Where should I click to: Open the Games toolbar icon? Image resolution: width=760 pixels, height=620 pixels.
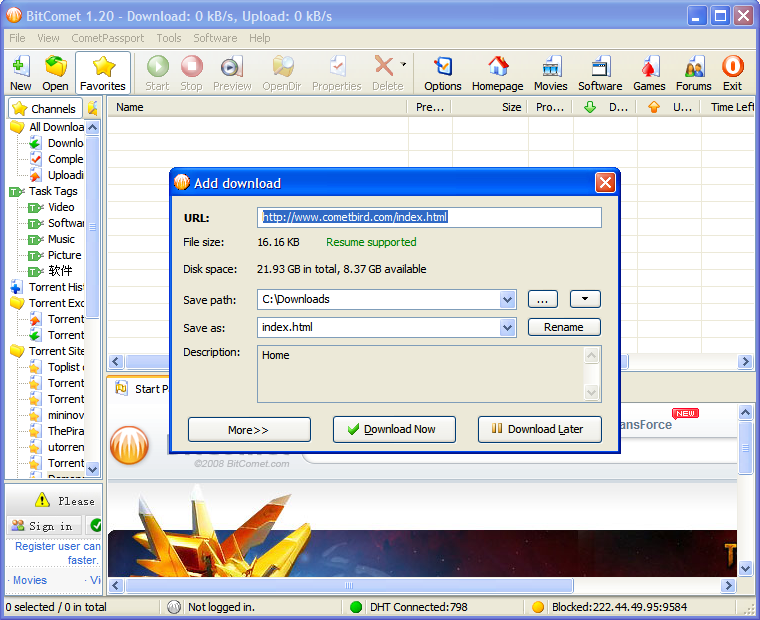[x=649, y=73]
